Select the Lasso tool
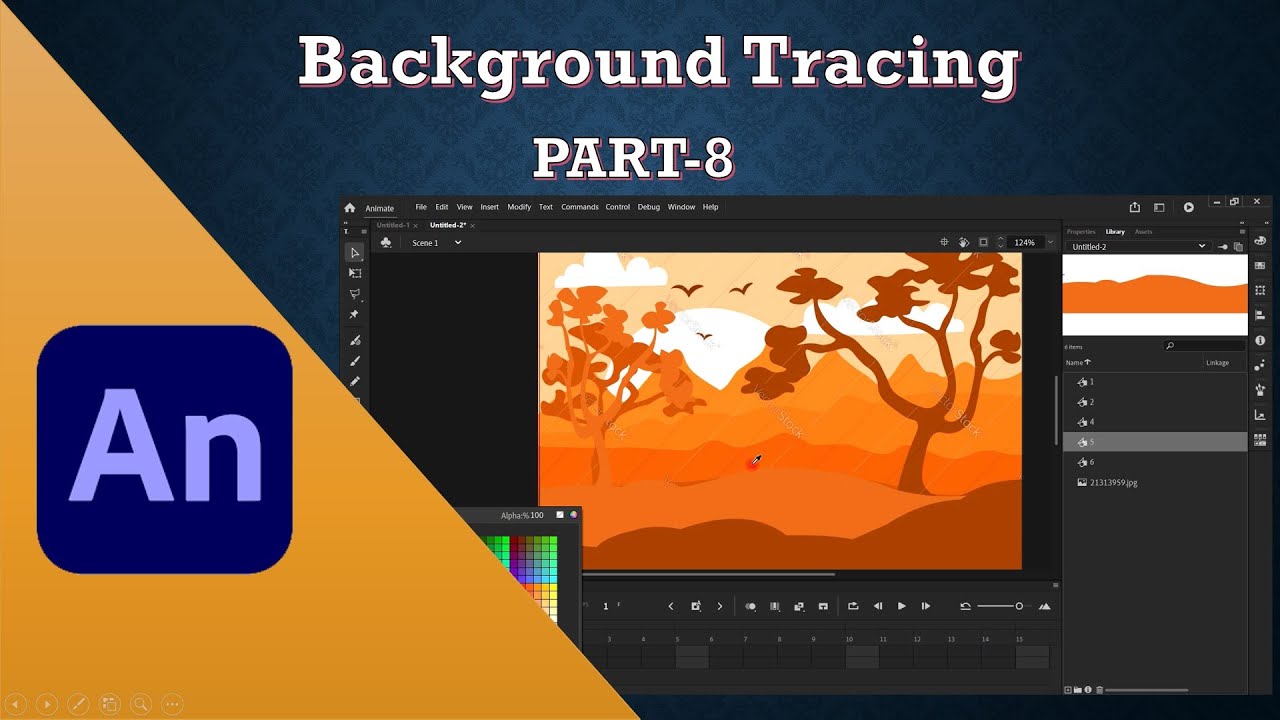The image size is (1280, 720). pos(355,294)
